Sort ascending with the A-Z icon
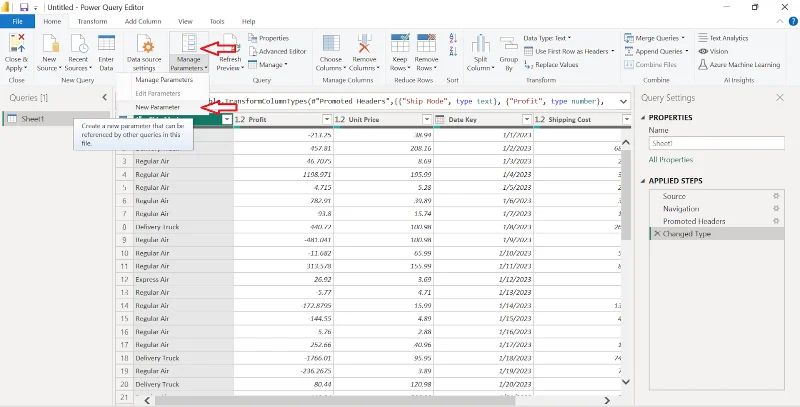The image size is (800, 407). [453, 38]
